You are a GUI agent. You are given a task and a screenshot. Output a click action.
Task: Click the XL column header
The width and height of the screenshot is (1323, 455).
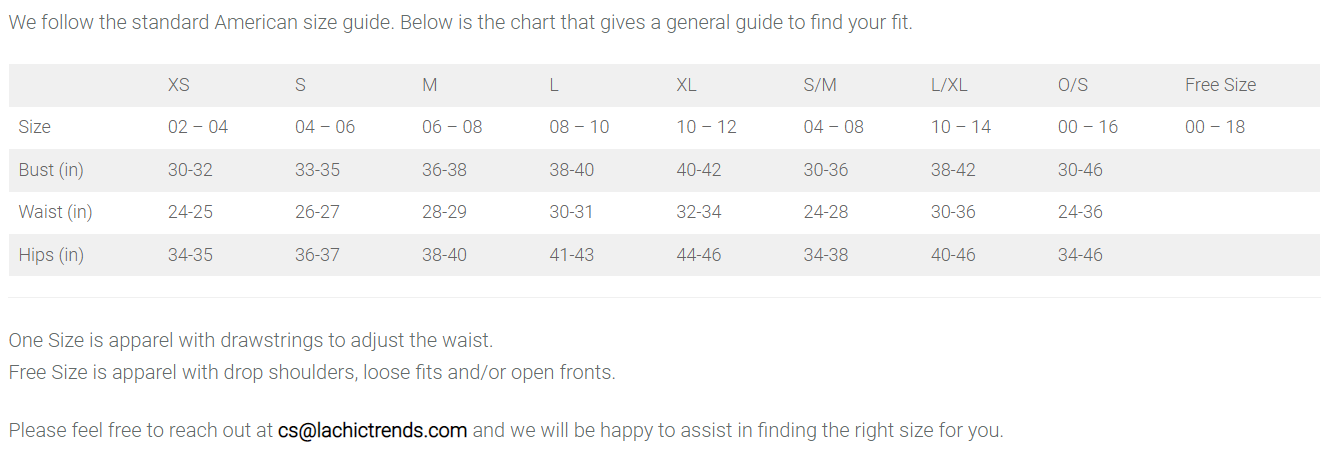(686, 85)
